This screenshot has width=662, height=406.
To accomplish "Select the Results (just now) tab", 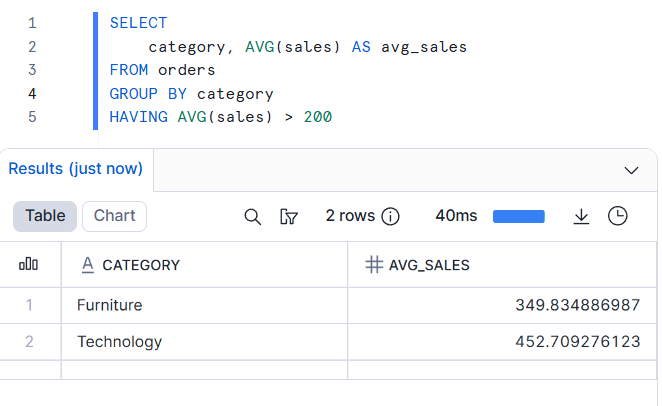I will point(76,169).
